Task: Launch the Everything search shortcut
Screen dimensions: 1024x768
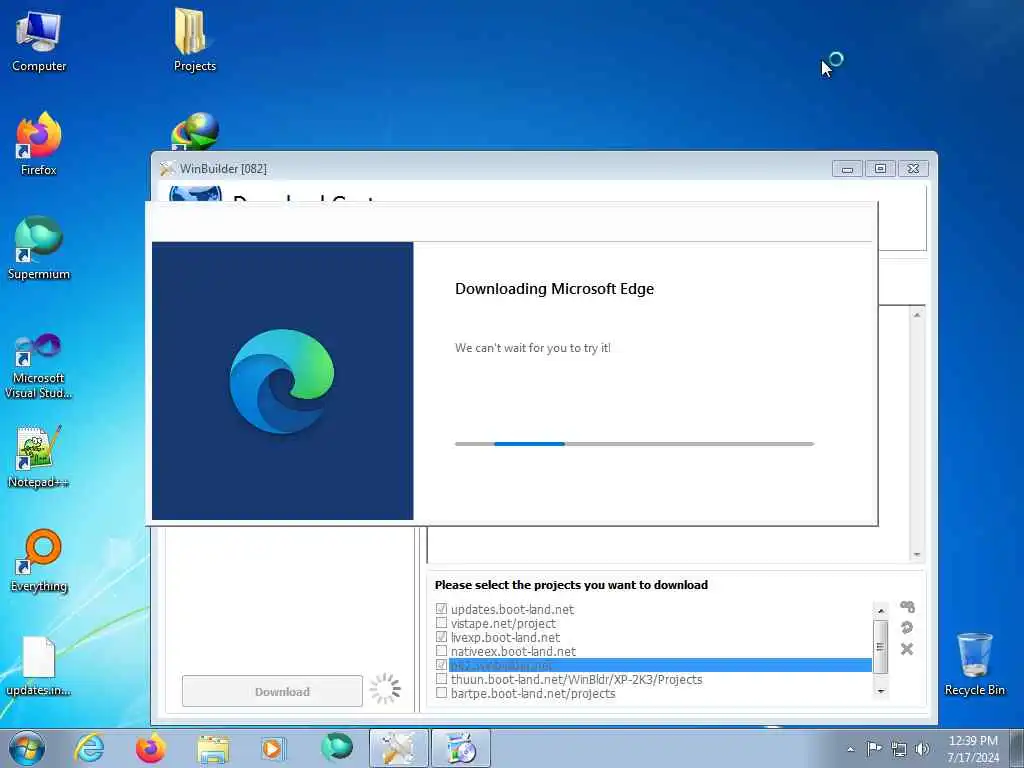Action: [x=39, y=560]
